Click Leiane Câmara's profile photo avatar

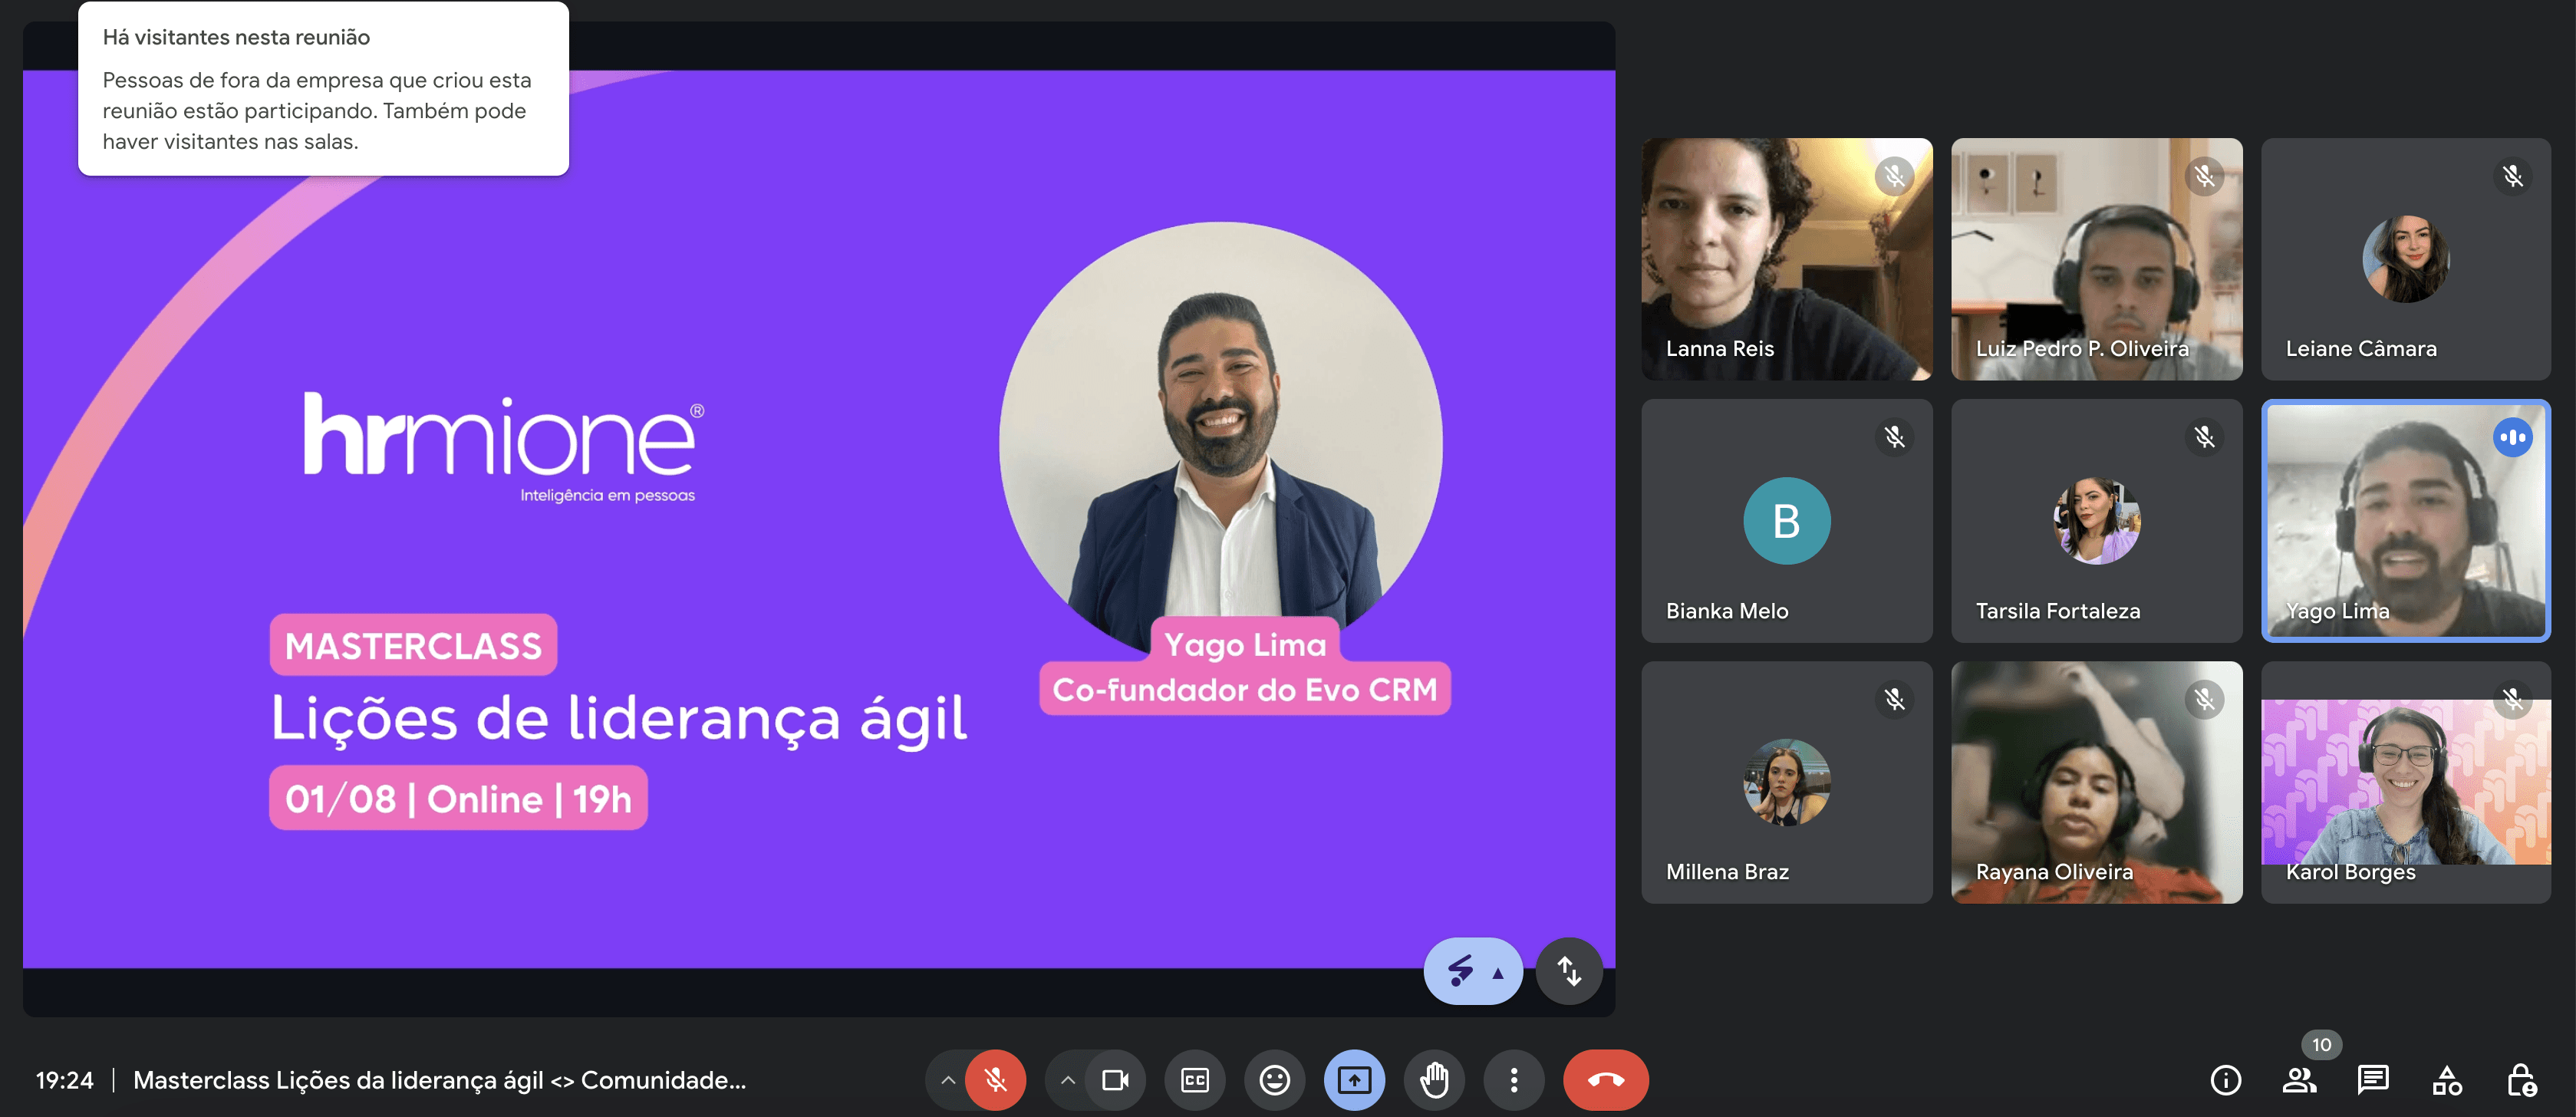[x=2406, y=259]
